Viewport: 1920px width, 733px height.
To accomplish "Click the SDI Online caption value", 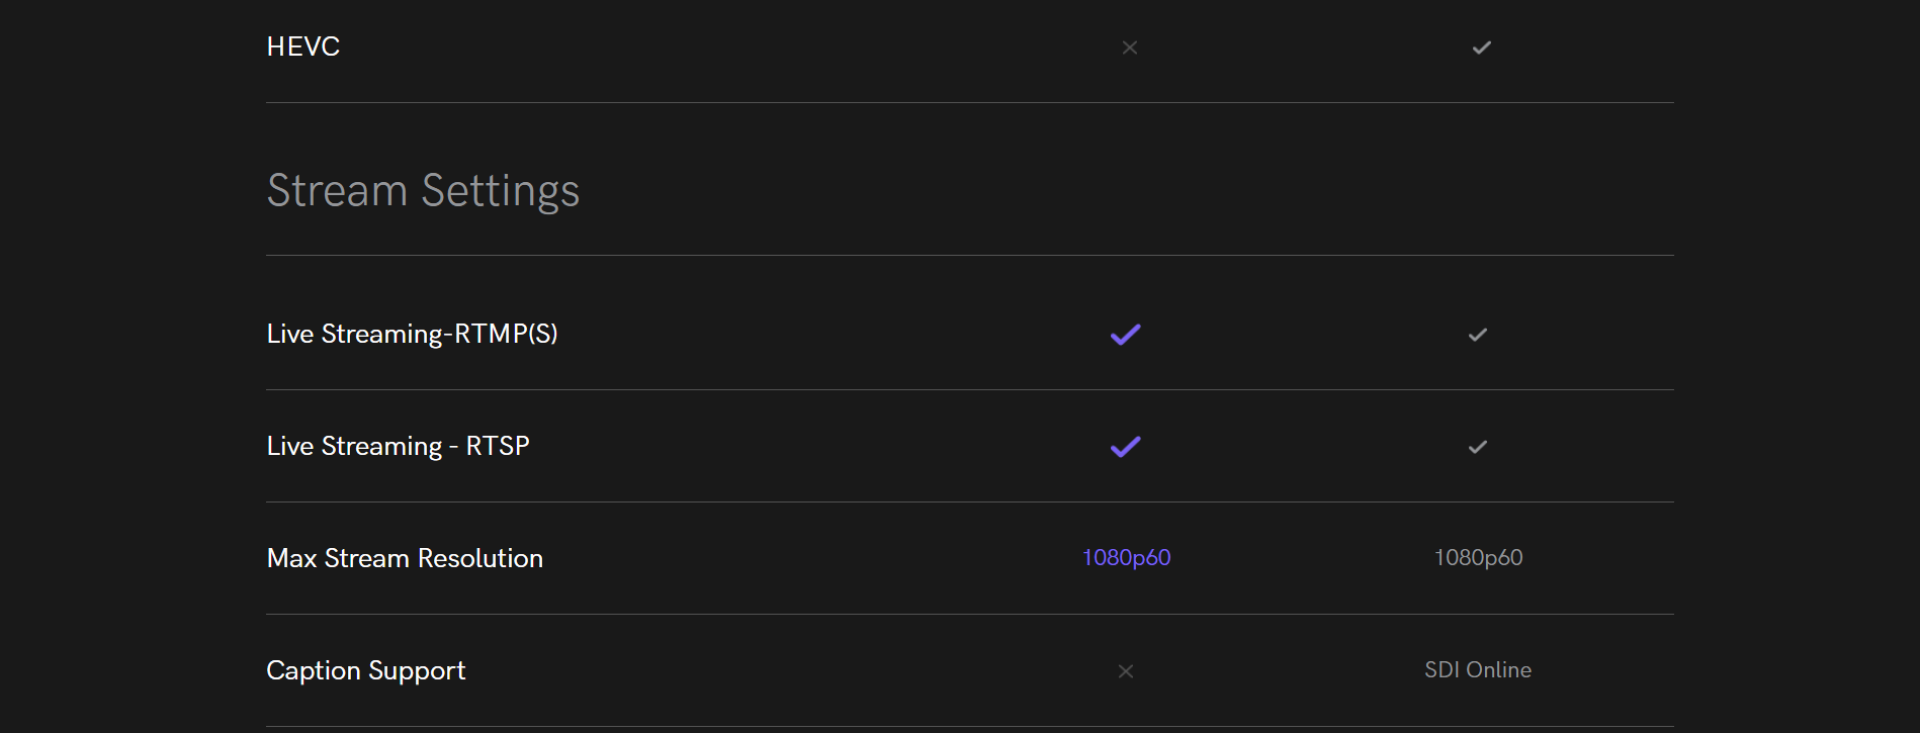I will [1478, 670].
